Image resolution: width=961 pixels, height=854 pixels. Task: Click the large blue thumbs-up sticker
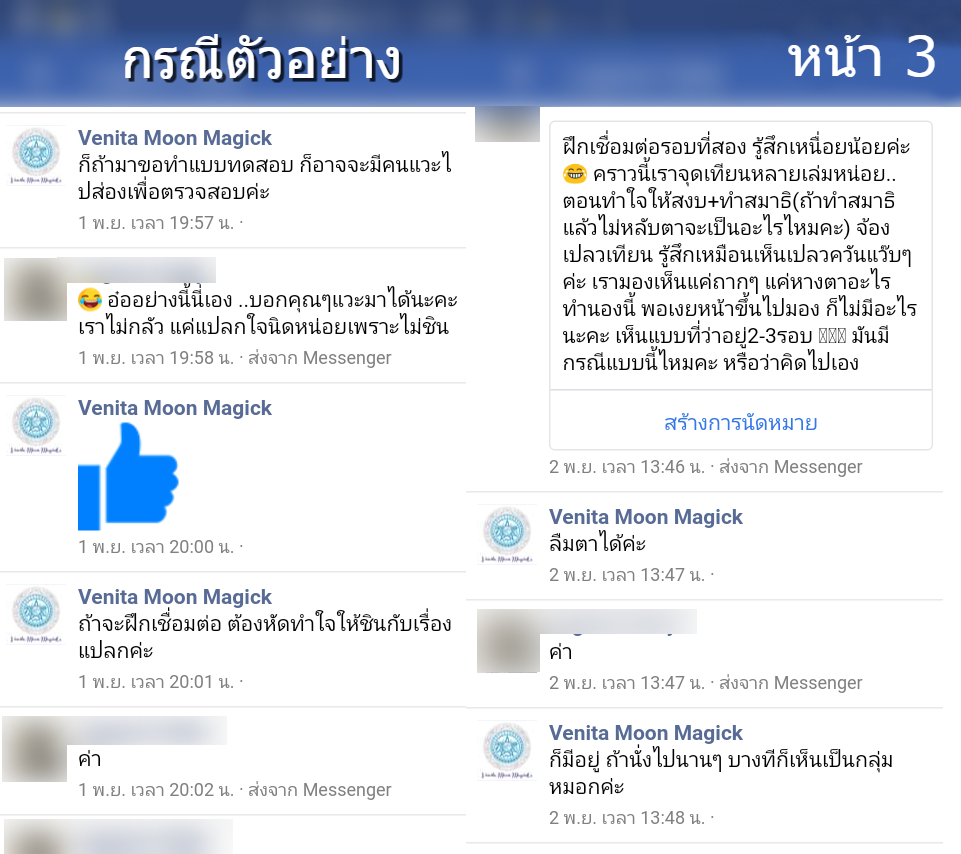(128, 476)
